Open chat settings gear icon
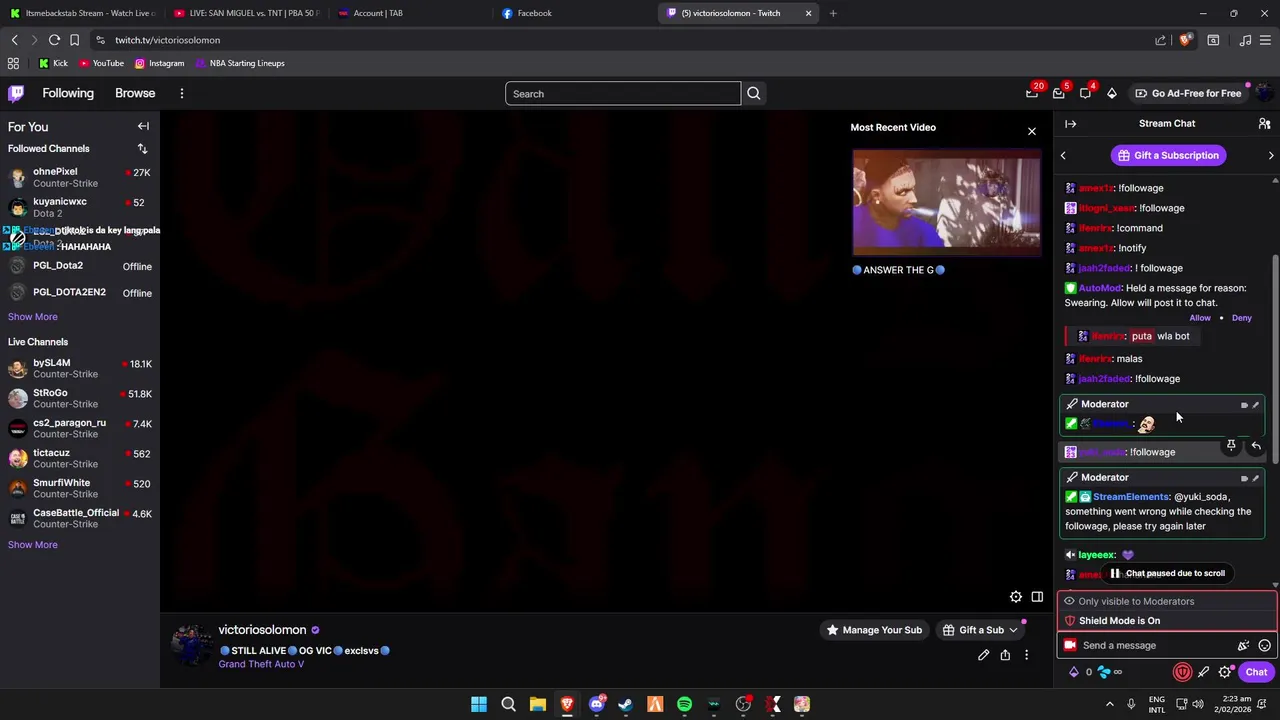1280x720 pixels. (1225, 672)
